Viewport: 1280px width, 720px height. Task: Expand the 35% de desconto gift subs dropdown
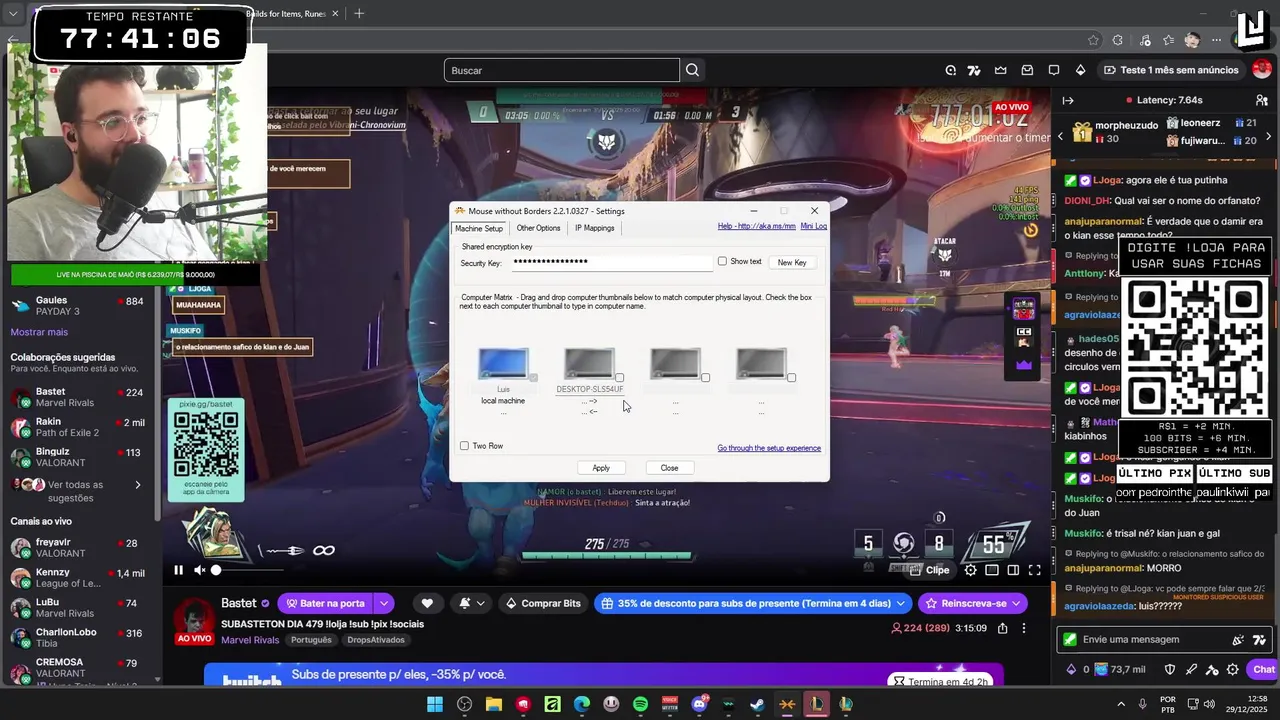(901, 603)
